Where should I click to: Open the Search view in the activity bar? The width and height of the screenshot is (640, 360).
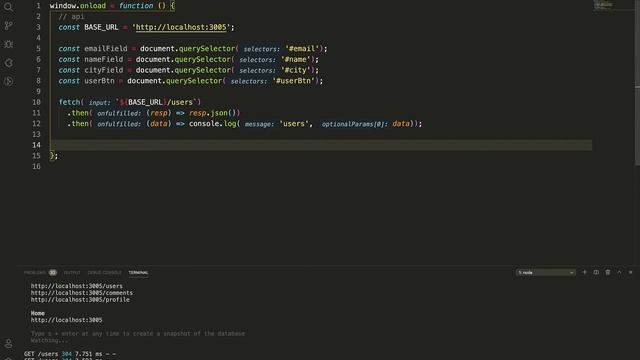[8, 7]
